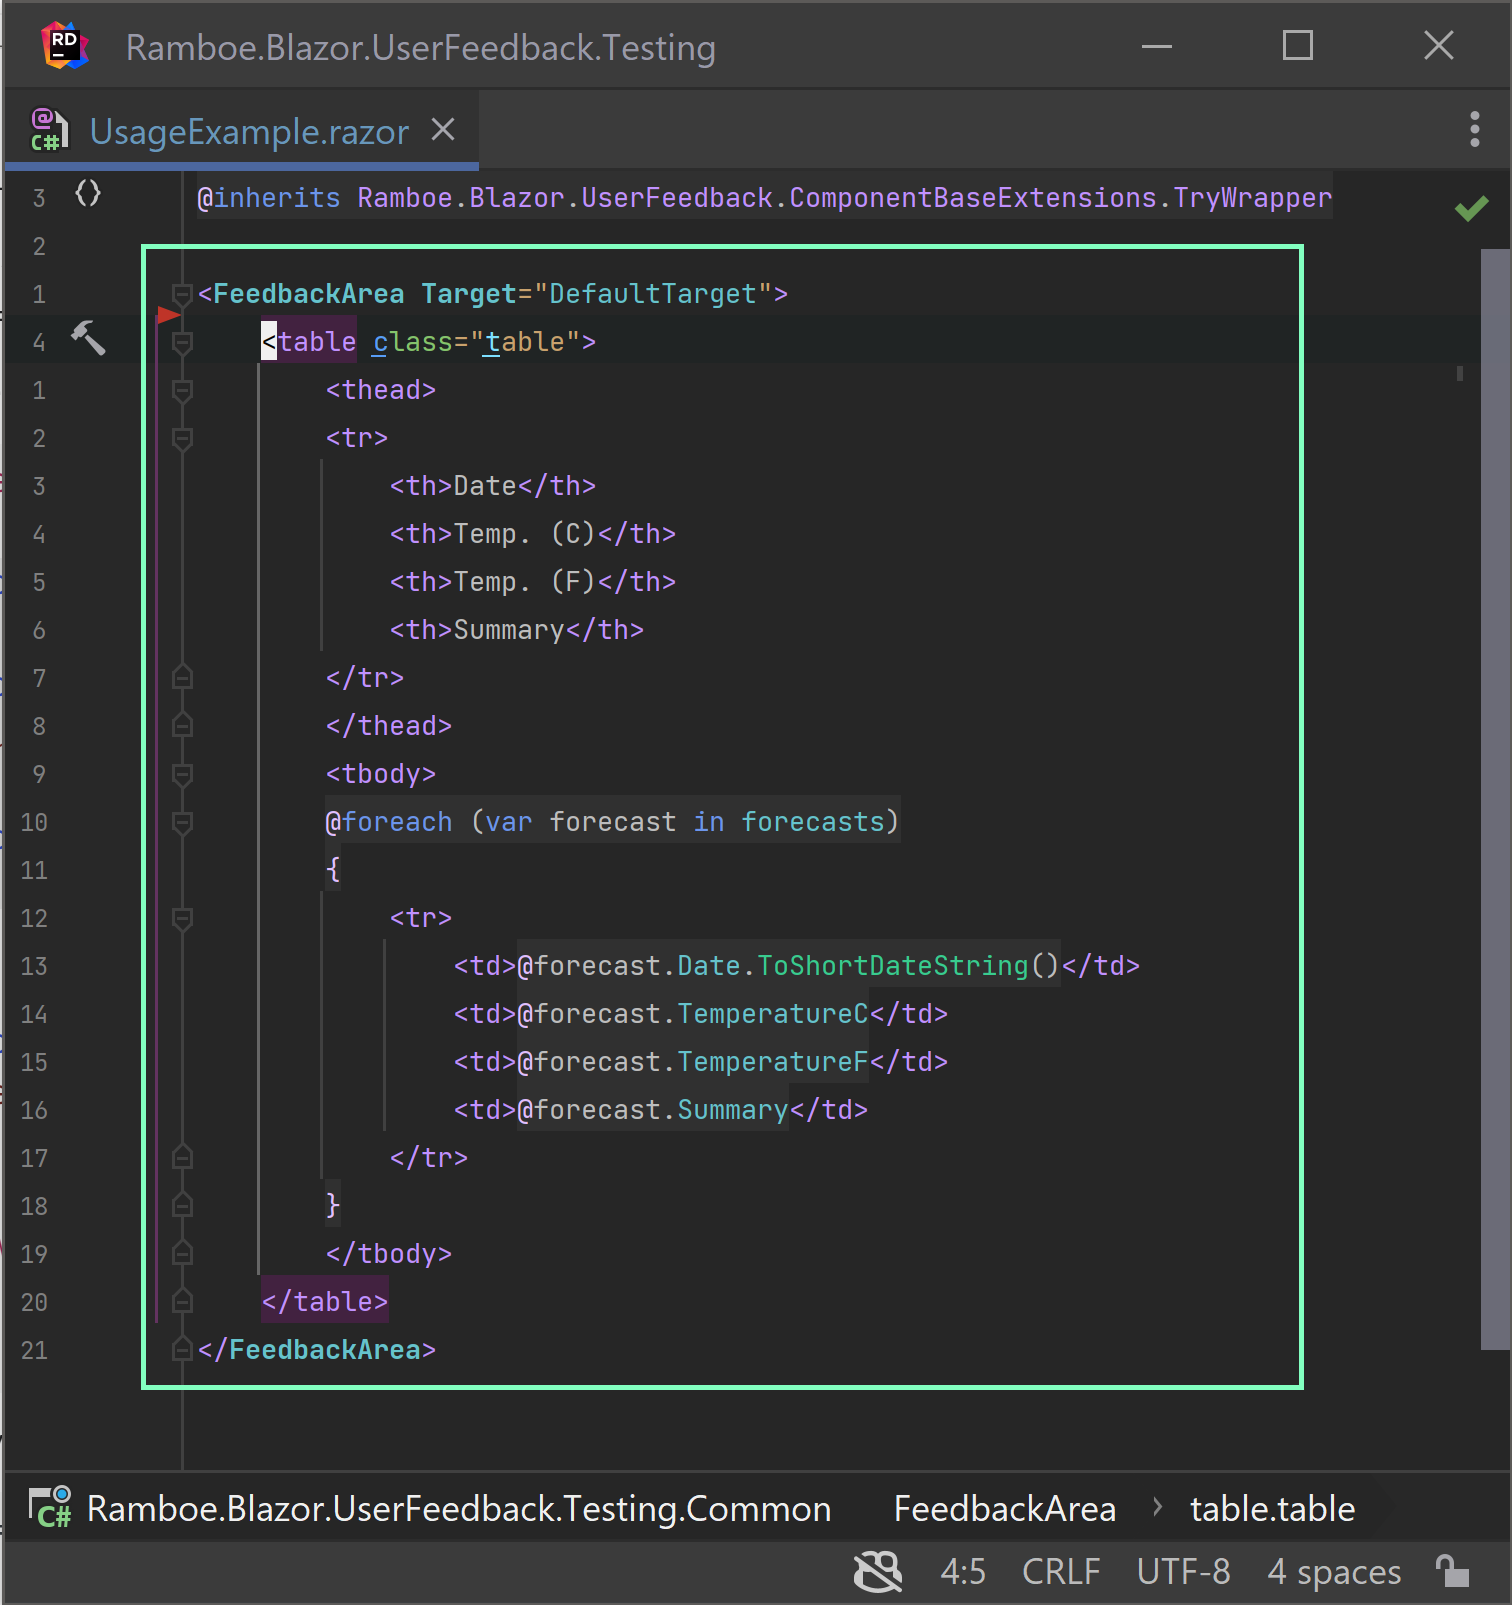Screen dimensions: 1512x1605
Task: Click the status bar icon left of 4:5
Action: pyautogui.click(x=878, y=1571)
